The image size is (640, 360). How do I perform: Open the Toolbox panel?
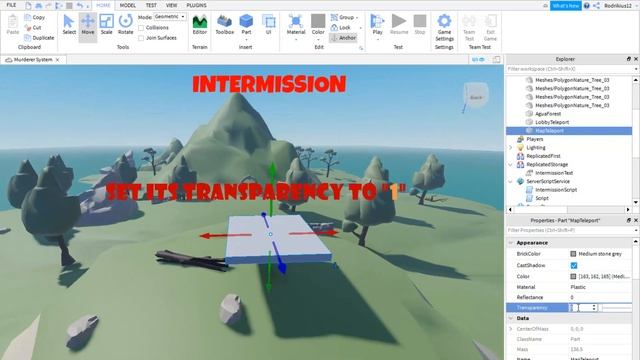coord(224,25)
